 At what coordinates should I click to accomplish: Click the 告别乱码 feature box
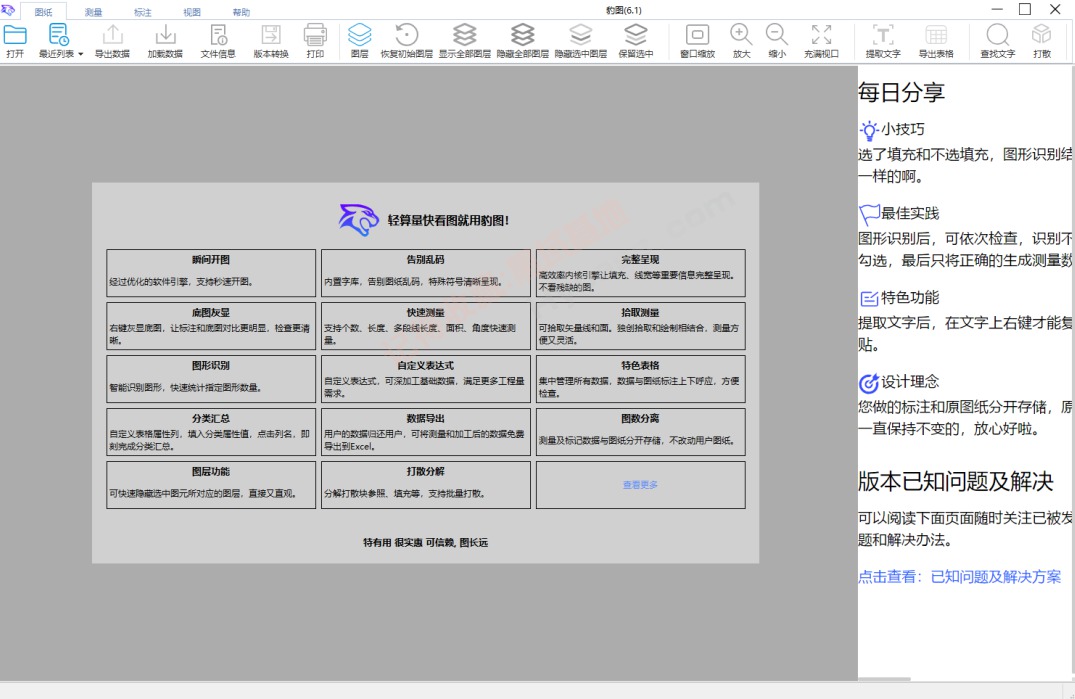coord(426,273)
